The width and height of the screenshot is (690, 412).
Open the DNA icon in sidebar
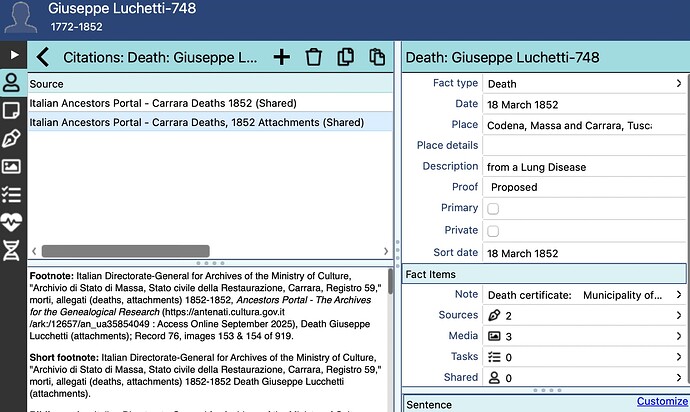[x=11, y=250]
